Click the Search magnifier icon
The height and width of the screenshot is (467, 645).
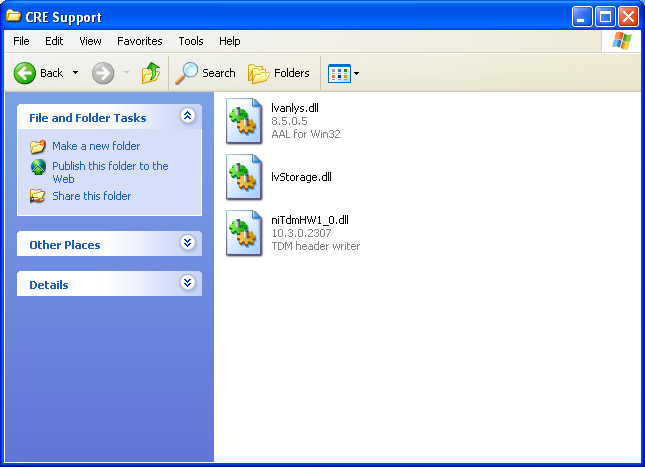click(x=186, y=73)
